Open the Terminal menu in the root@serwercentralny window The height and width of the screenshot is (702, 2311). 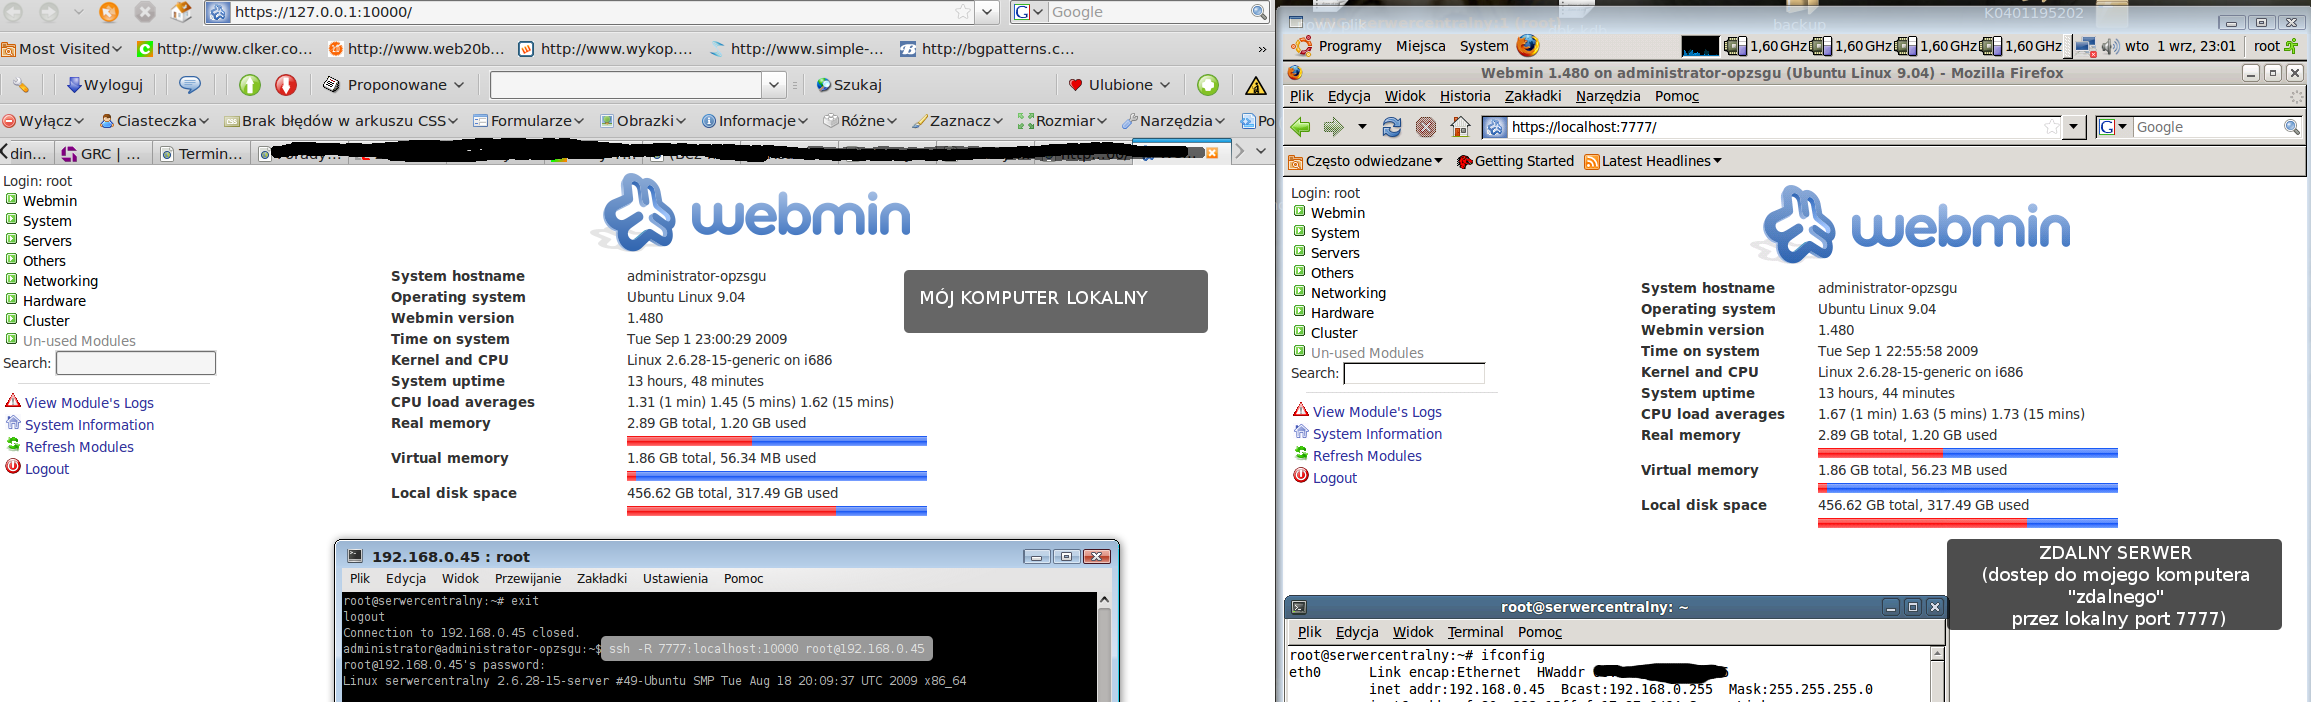[1475, 632]
